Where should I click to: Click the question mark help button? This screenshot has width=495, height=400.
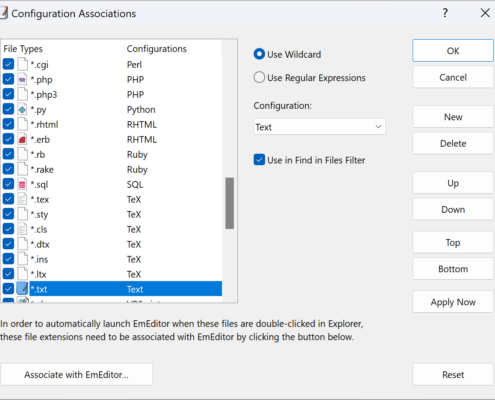pos(445,13)
